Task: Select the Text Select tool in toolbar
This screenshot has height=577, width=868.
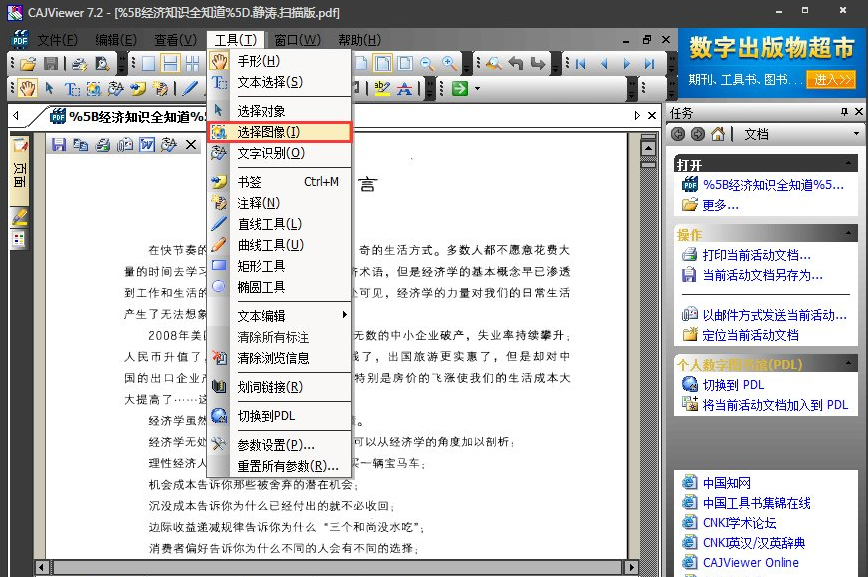Action: click(72, 88)
